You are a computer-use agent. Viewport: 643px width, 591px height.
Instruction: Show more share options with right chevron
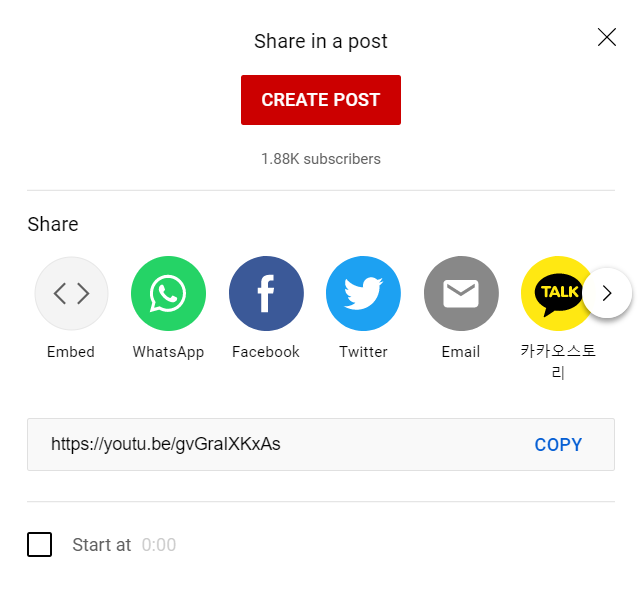coord(607,293)
